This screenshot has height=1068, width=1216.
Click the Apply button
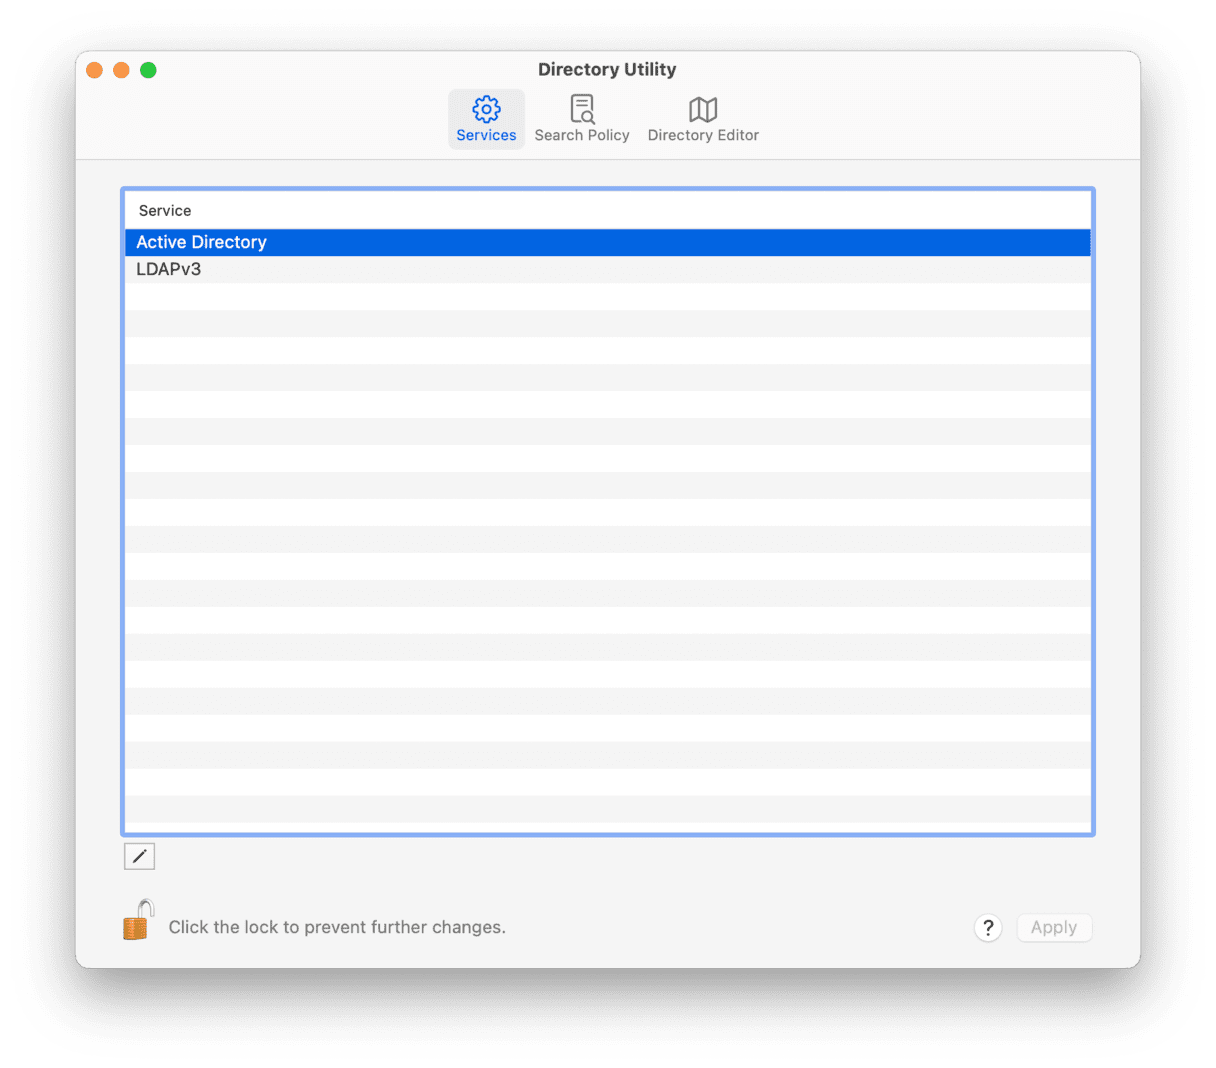[1054, 928]
